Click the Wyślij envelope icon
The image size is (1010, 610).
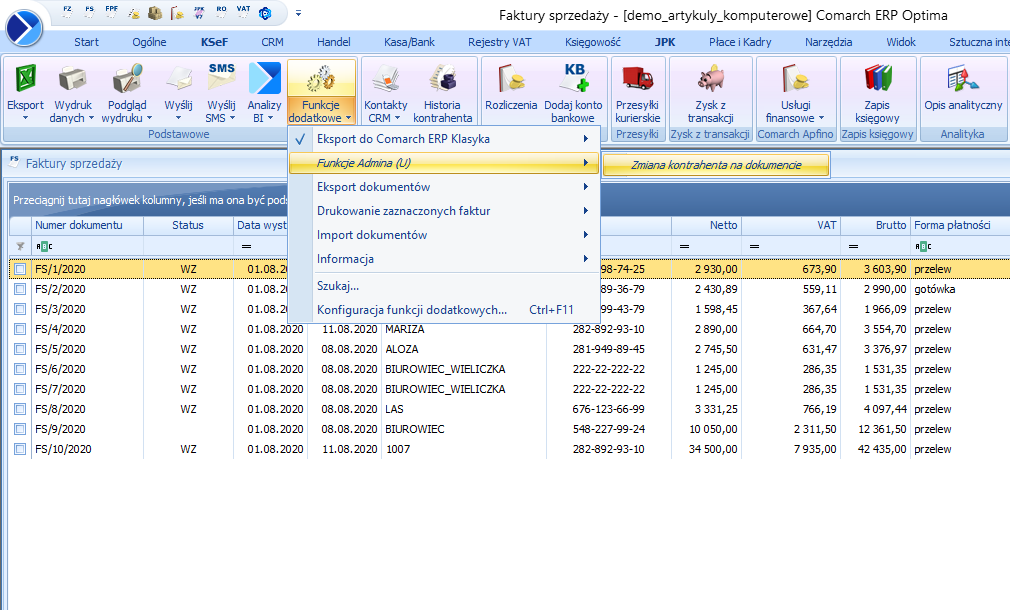(178, 79)
